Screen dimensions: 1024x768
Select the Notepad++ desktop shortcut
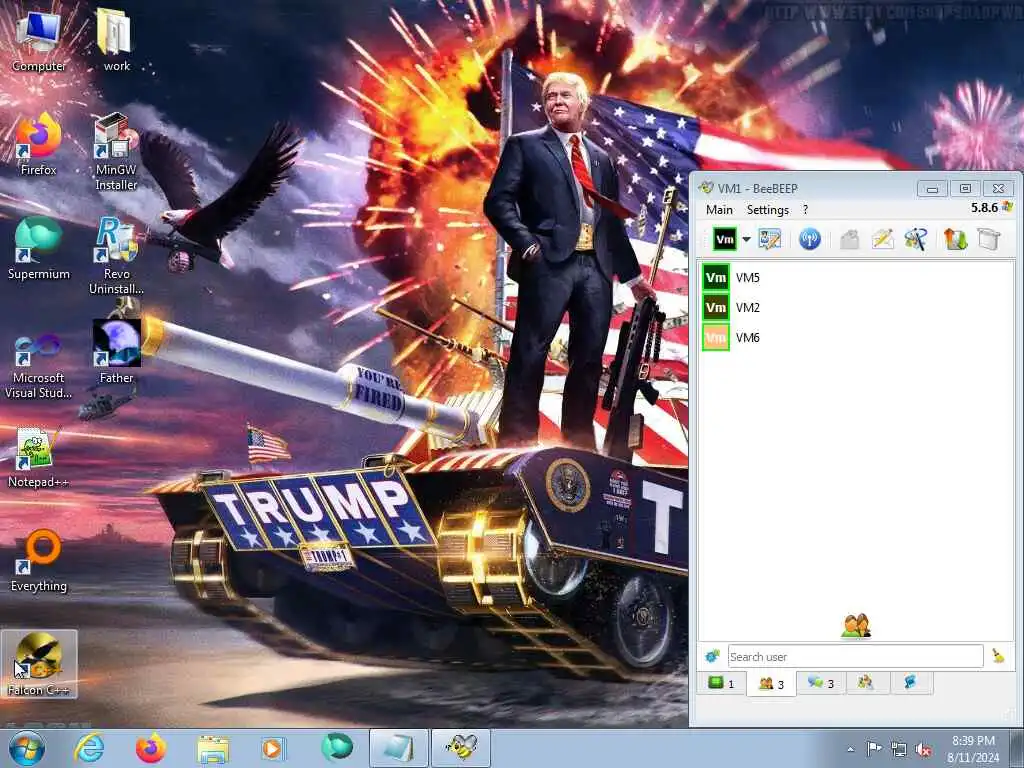click(x=39, y=456)
